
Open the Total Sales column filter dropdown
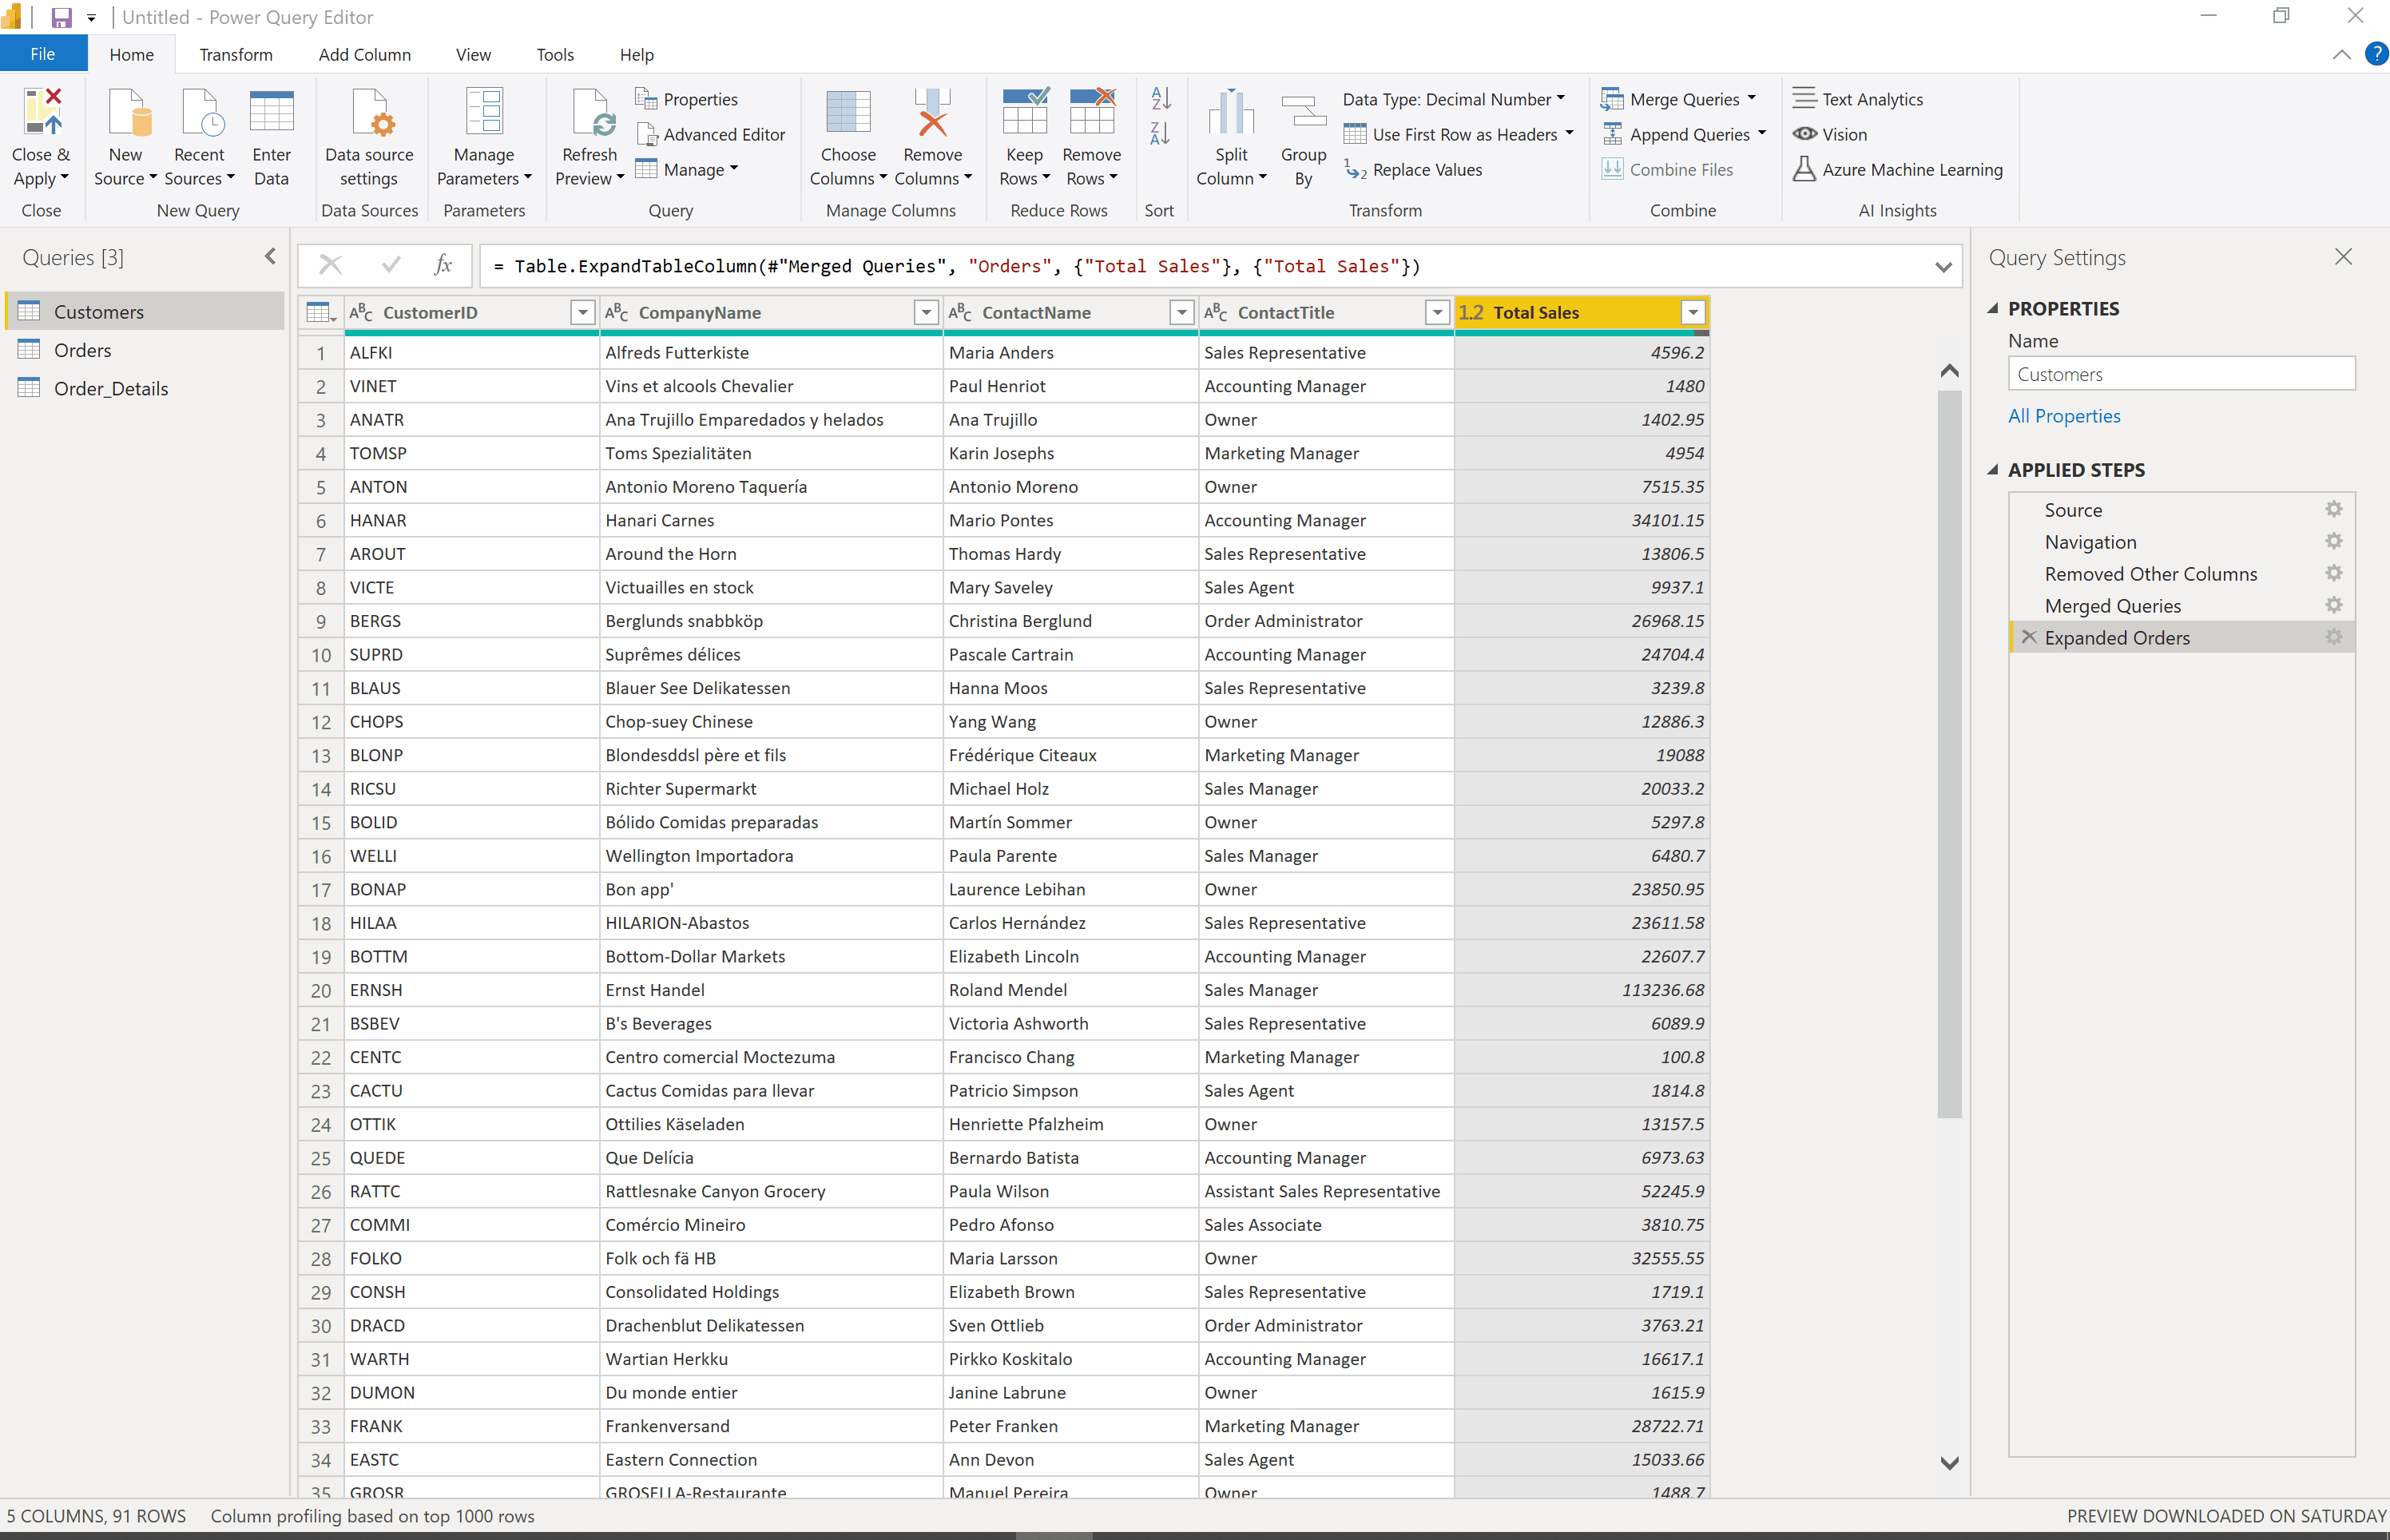coord(1692,313)
